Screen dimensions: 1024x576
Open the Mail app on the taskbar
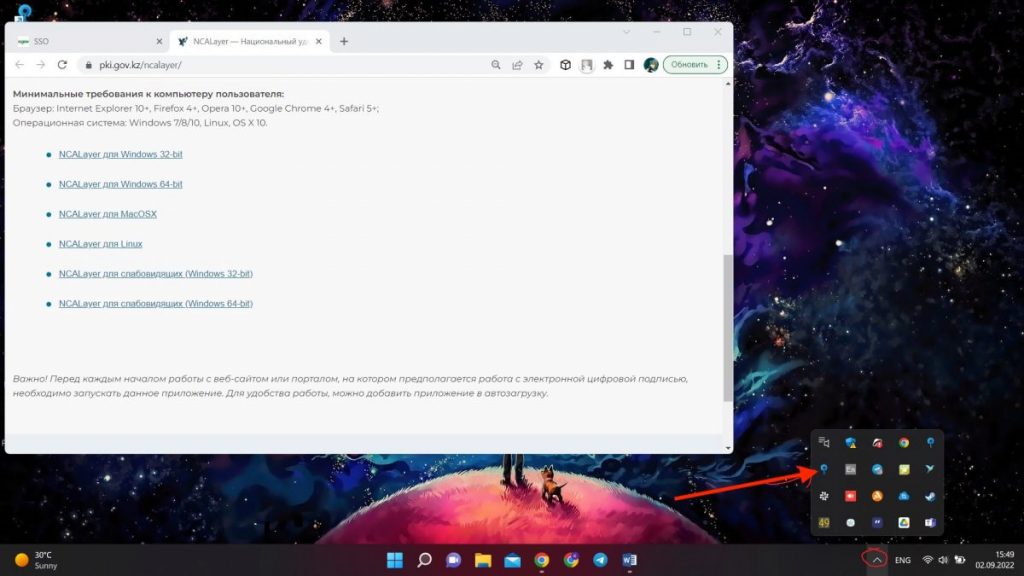click(x=512, y=560)
